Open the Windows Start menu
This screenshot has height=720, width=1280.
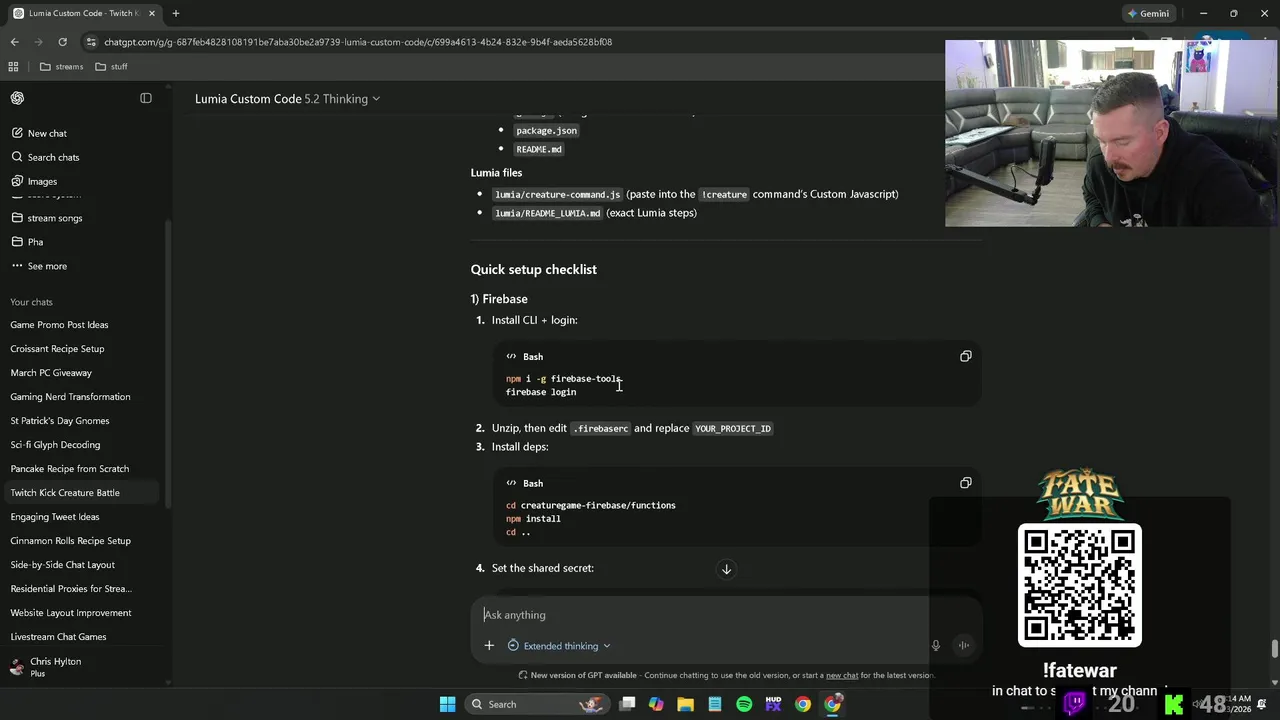447,704
